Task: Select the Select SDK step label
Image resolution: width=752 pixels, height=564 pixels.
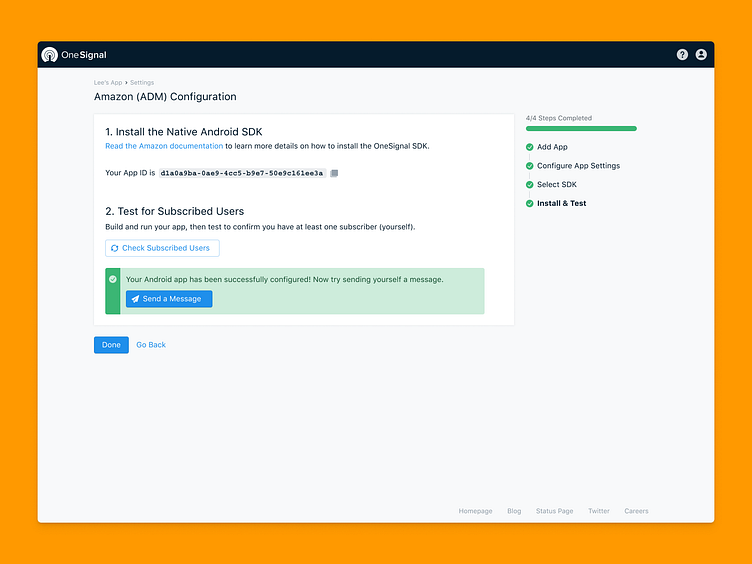Action: [x=557, y=185]
